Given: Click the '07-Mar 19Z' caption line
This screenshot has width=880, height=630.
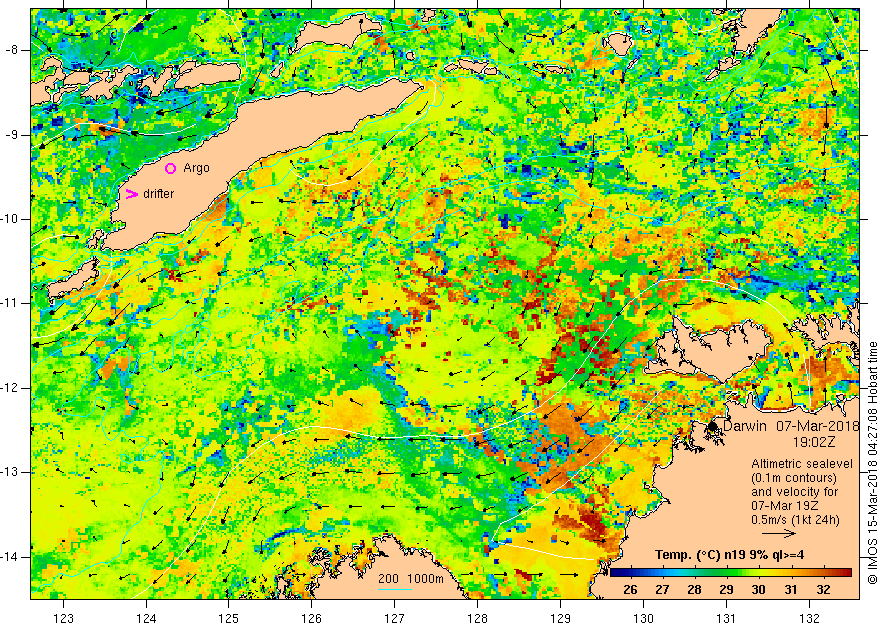Looking at the screenshot, I should tap(786, 505).
